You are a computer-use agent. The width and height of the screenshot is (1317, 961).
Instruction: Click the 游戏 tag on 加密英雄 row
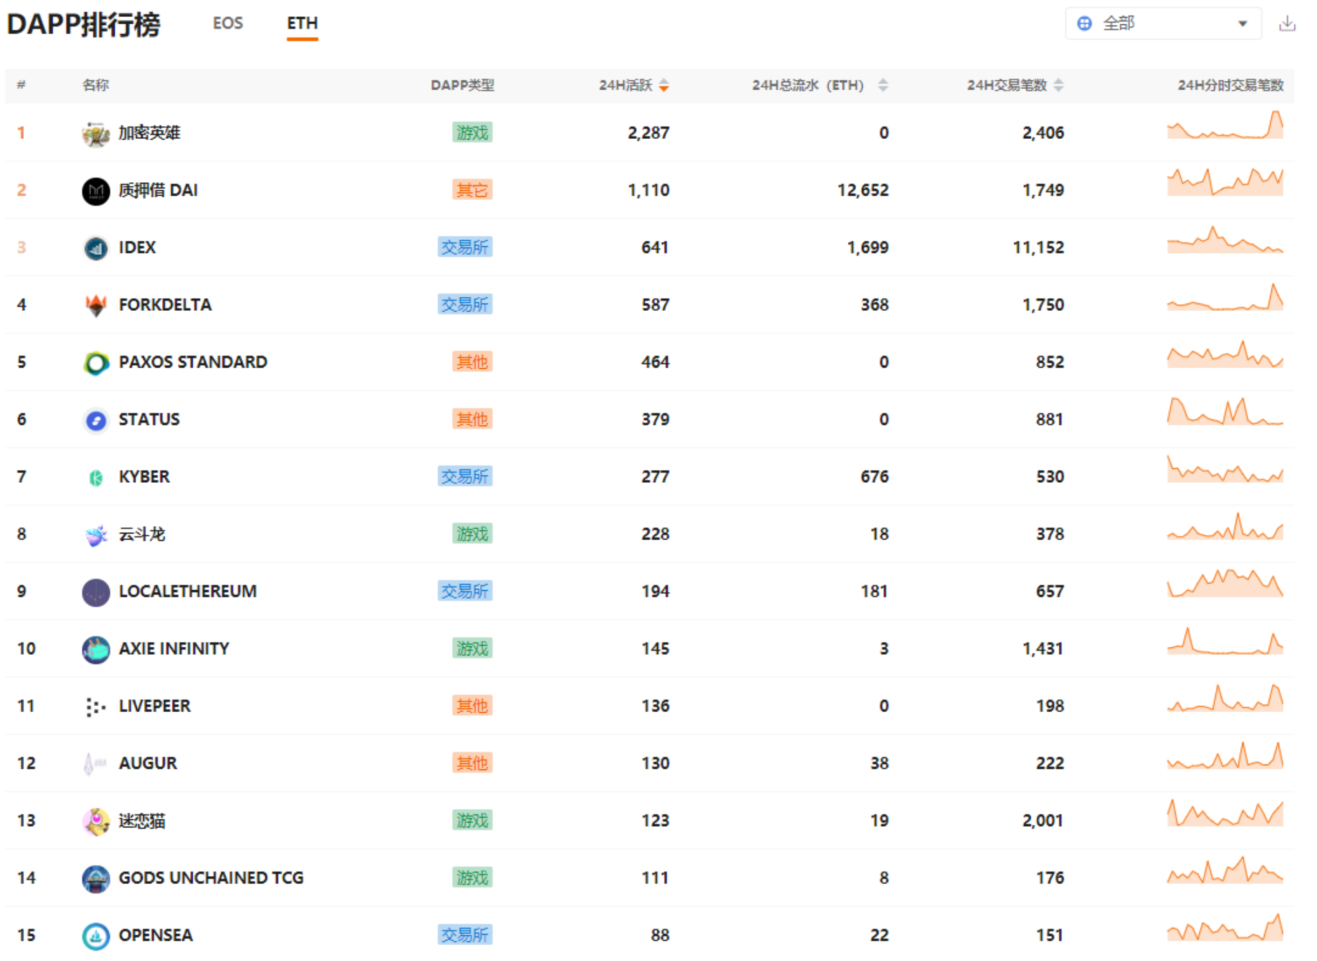pos(472,133)
